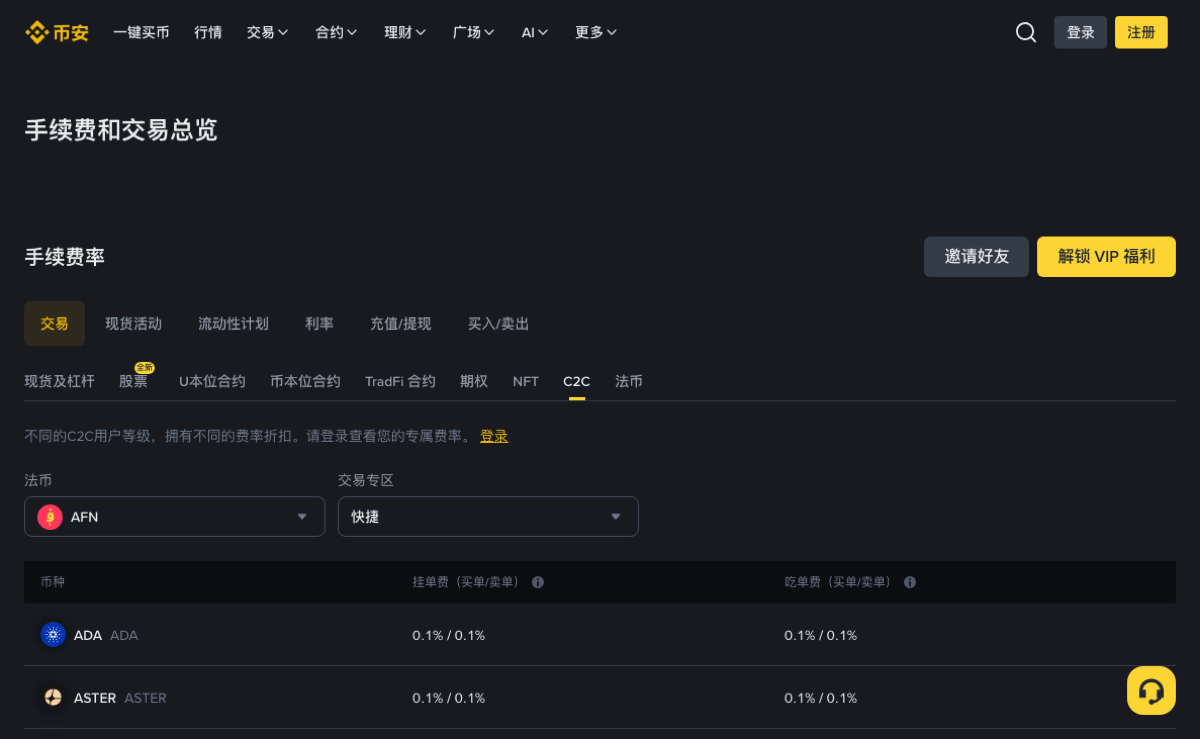Click ASTER taker fee 0.1% / 0.1%

pyautogui.click(x=821, y=698)
